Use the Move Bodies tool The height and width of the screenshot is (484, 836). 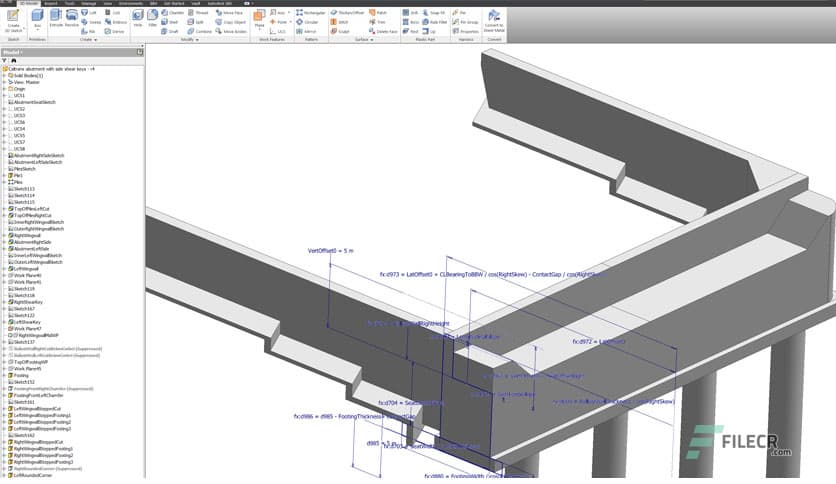click(231, 31)
